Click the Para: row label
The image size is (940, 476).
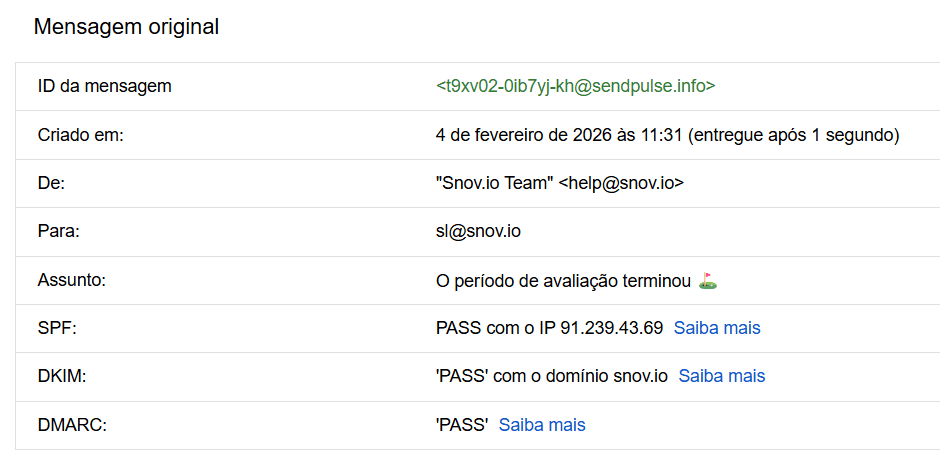click(x=58, y=231)
